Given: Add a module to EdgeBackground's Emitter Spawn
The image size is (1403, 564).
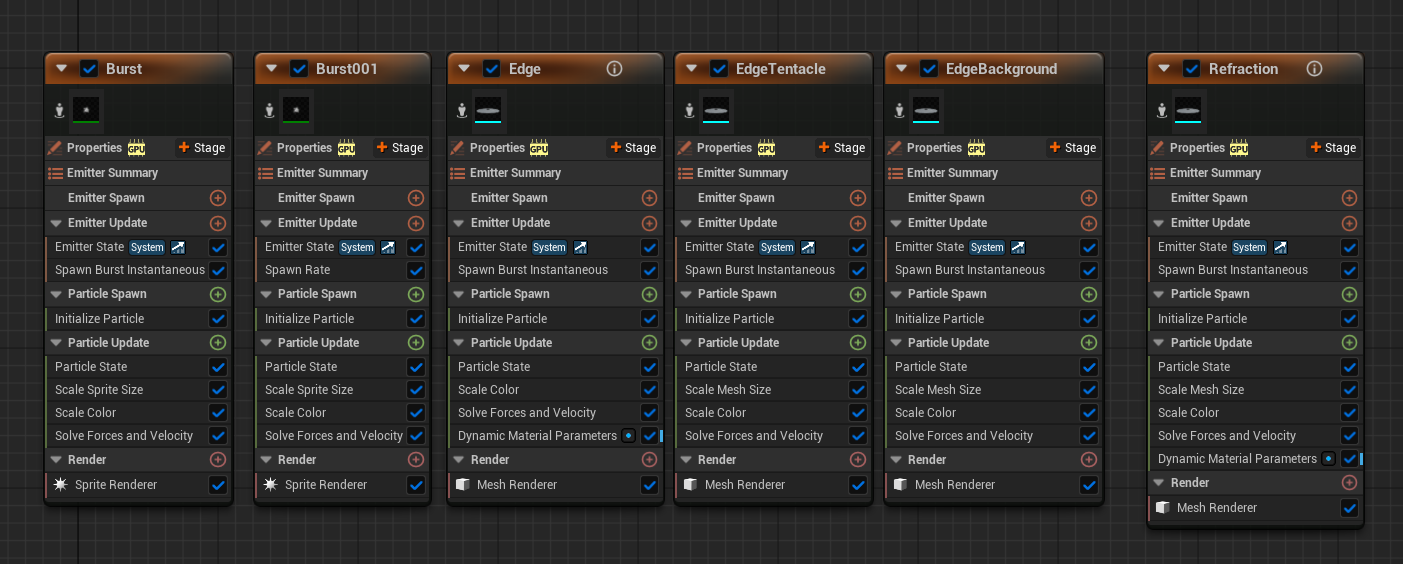Looking at the screenshot, I should (1089, 198).
